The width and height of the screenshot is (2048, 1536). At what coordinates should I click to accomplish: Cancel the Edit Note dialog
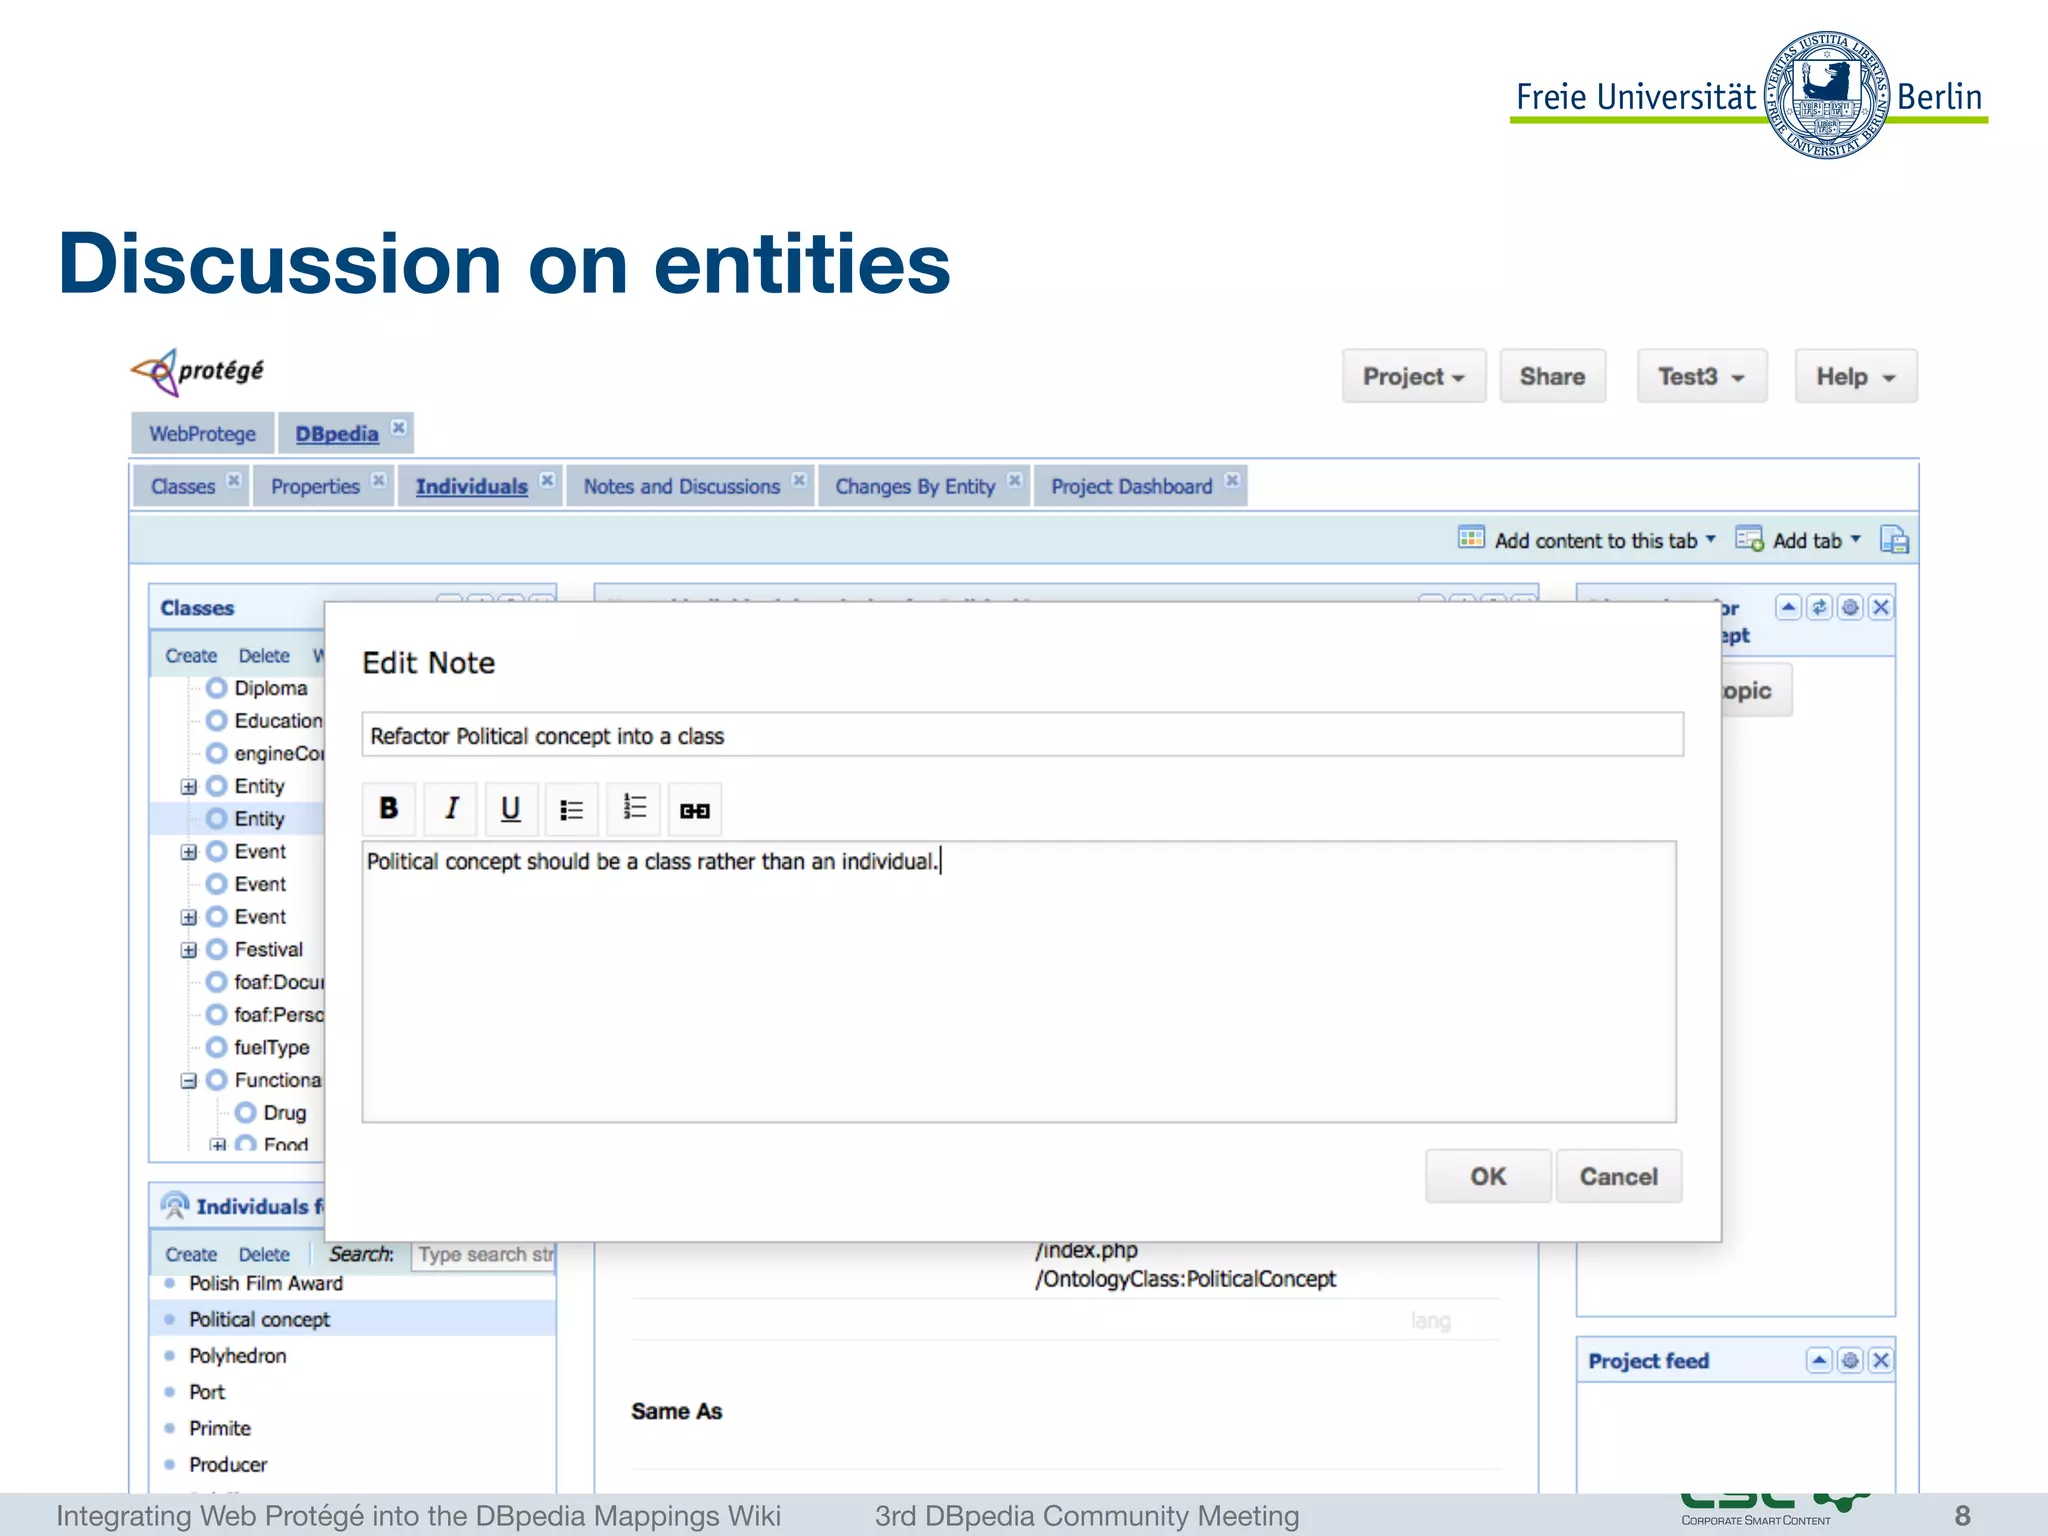[x=1618, y=1177]
